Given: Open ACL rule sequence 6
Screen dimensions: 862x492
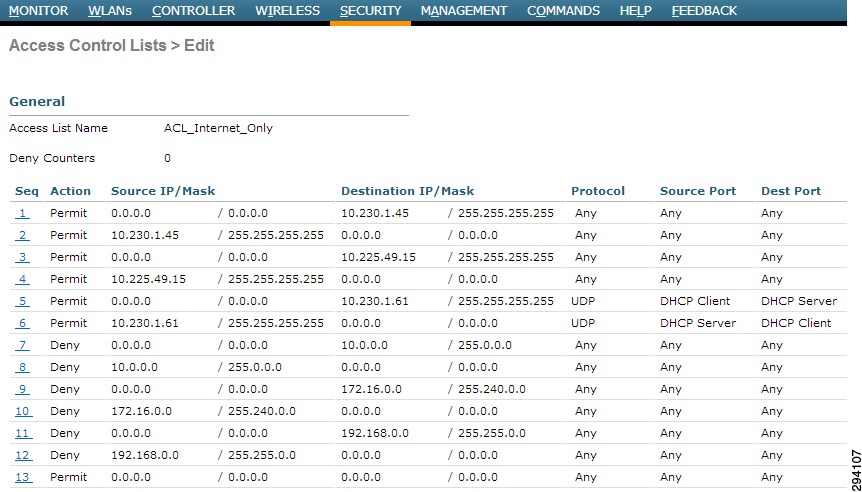Looking at the screenshot, I should 22,323.
